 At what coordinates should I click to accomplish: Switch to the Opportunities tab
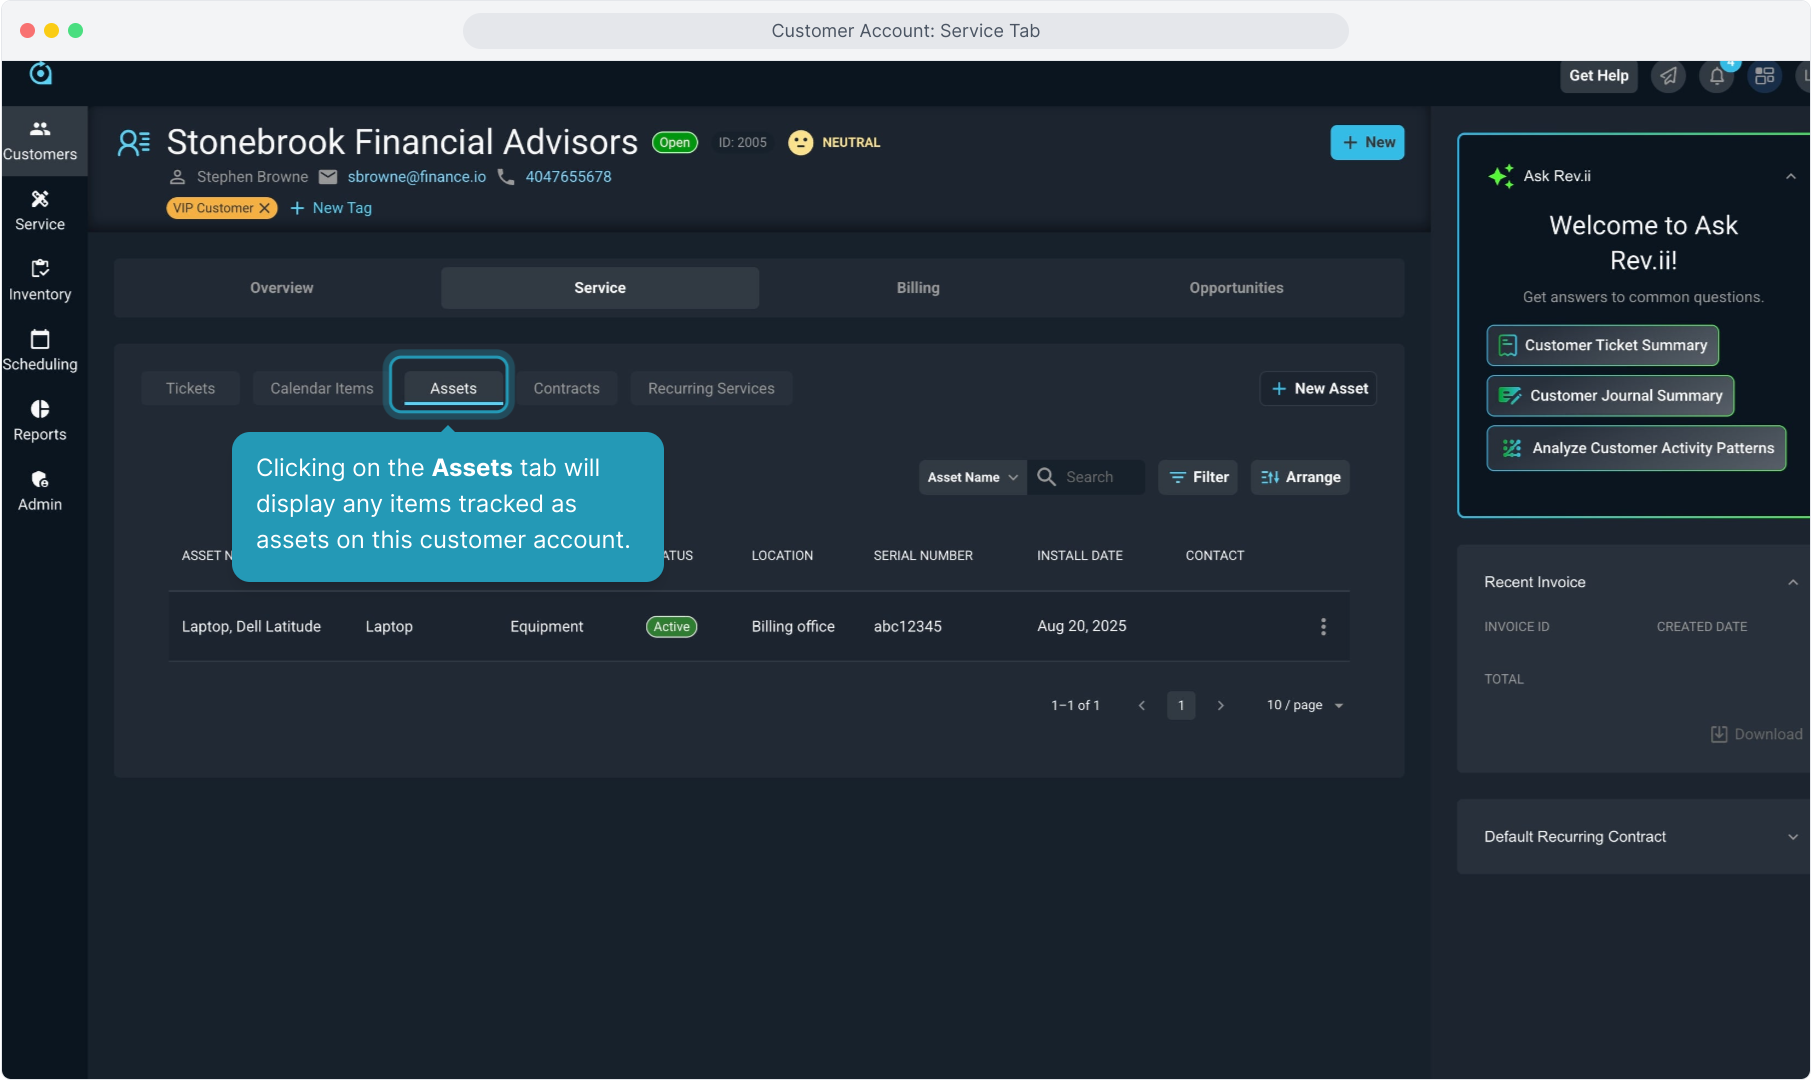coord(1236,288)
